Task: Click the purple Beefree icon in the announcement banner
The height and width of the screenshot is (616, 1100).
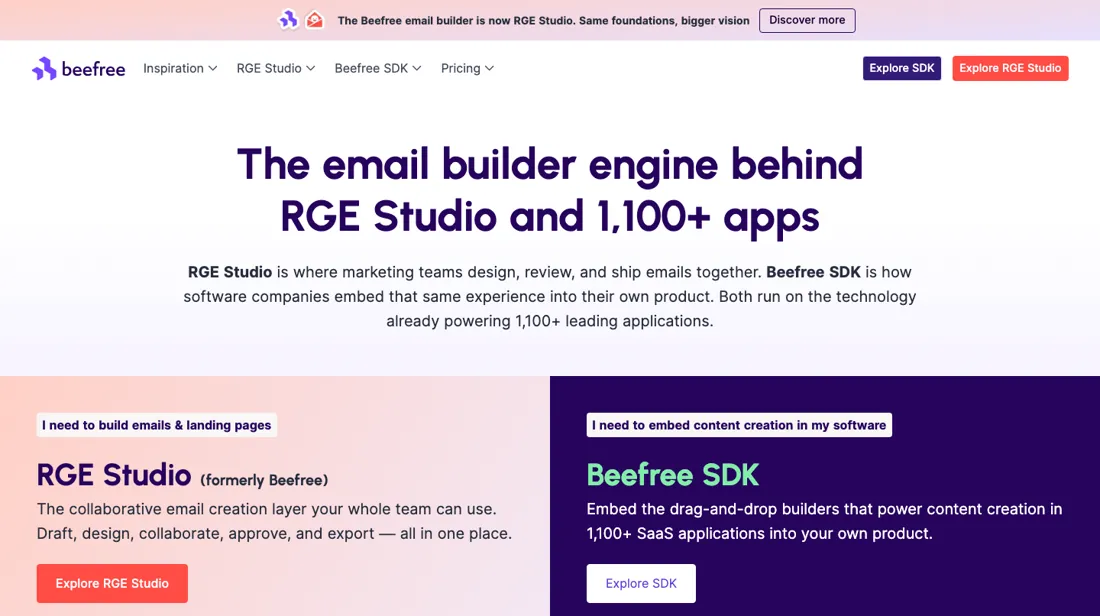Action: 288,20
